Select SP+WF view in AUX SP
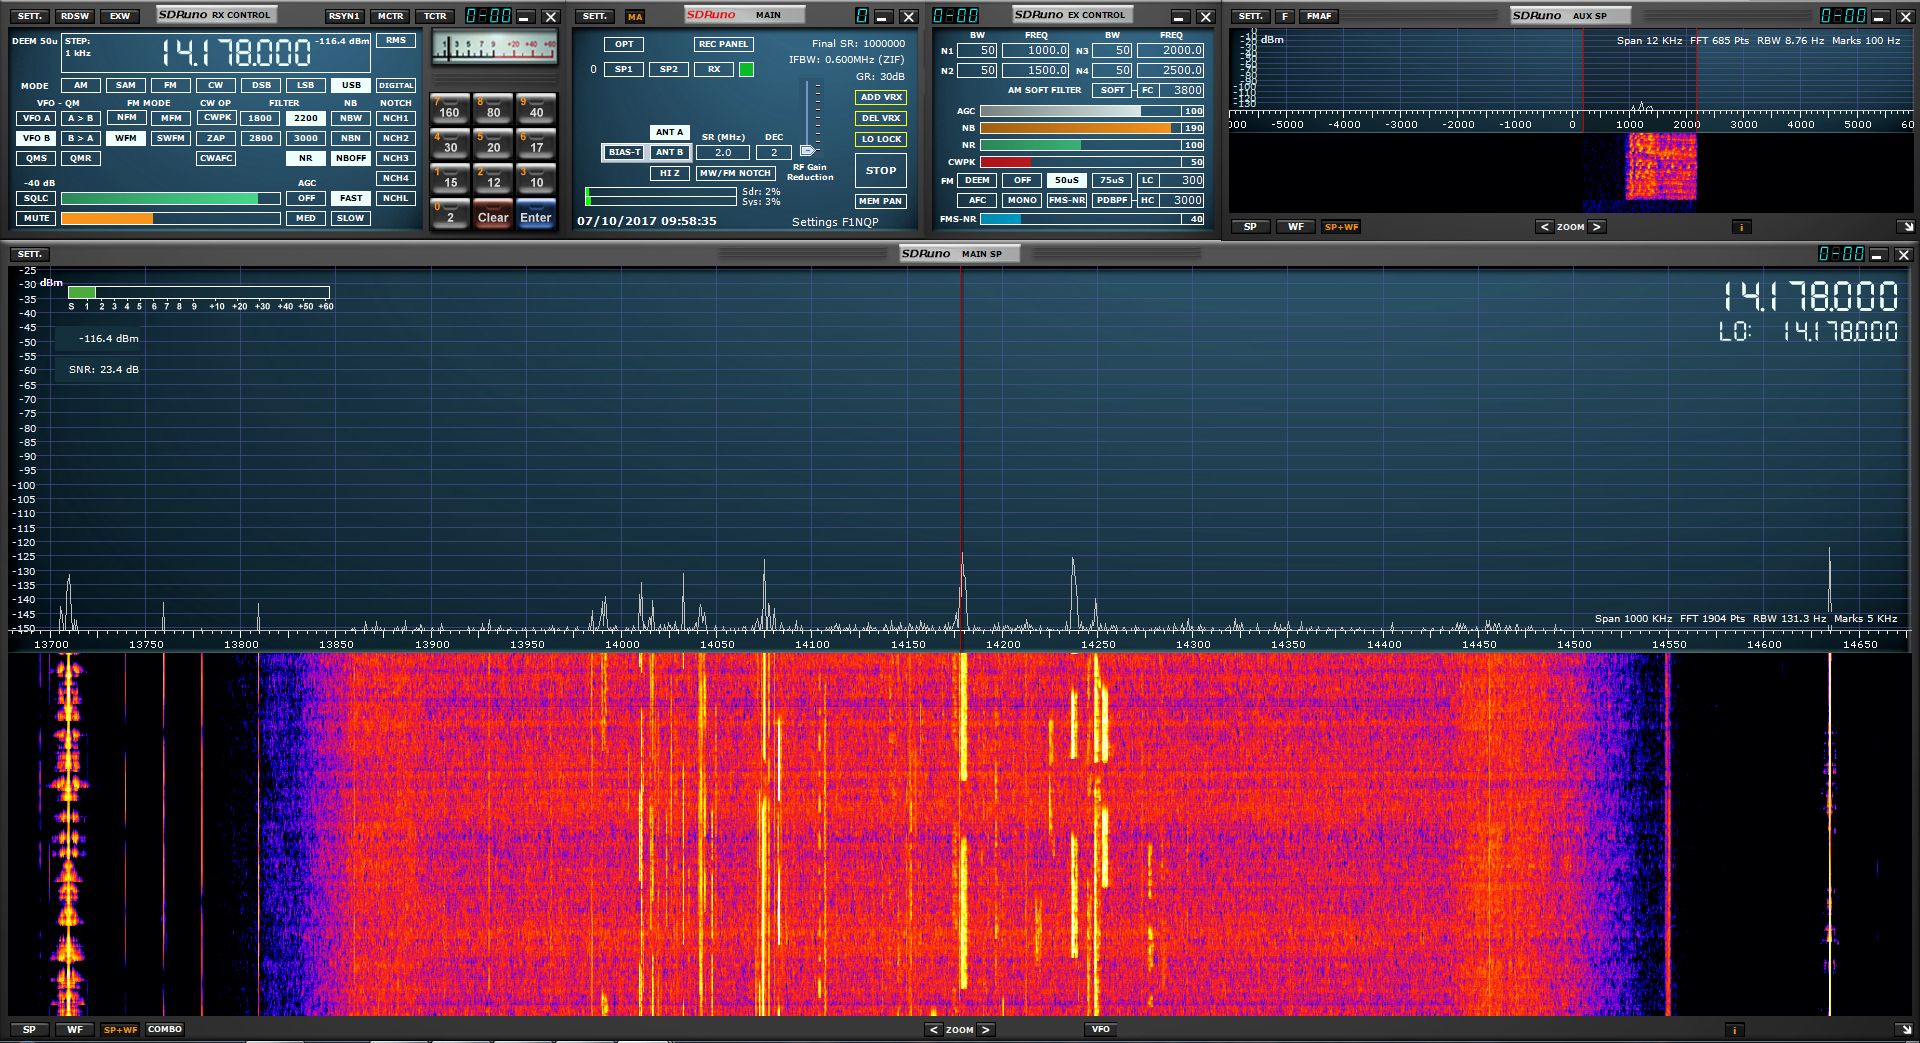The image size is (1920, 1043). pos(1341,227)
